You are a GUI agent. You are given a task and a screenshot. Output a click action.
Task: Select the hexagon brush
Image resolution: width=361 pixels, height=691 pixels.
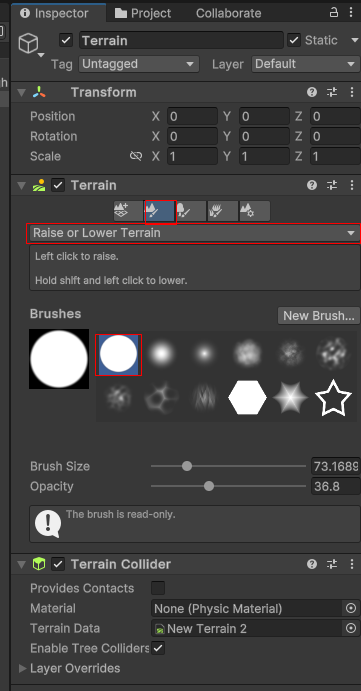coord(247,398)
